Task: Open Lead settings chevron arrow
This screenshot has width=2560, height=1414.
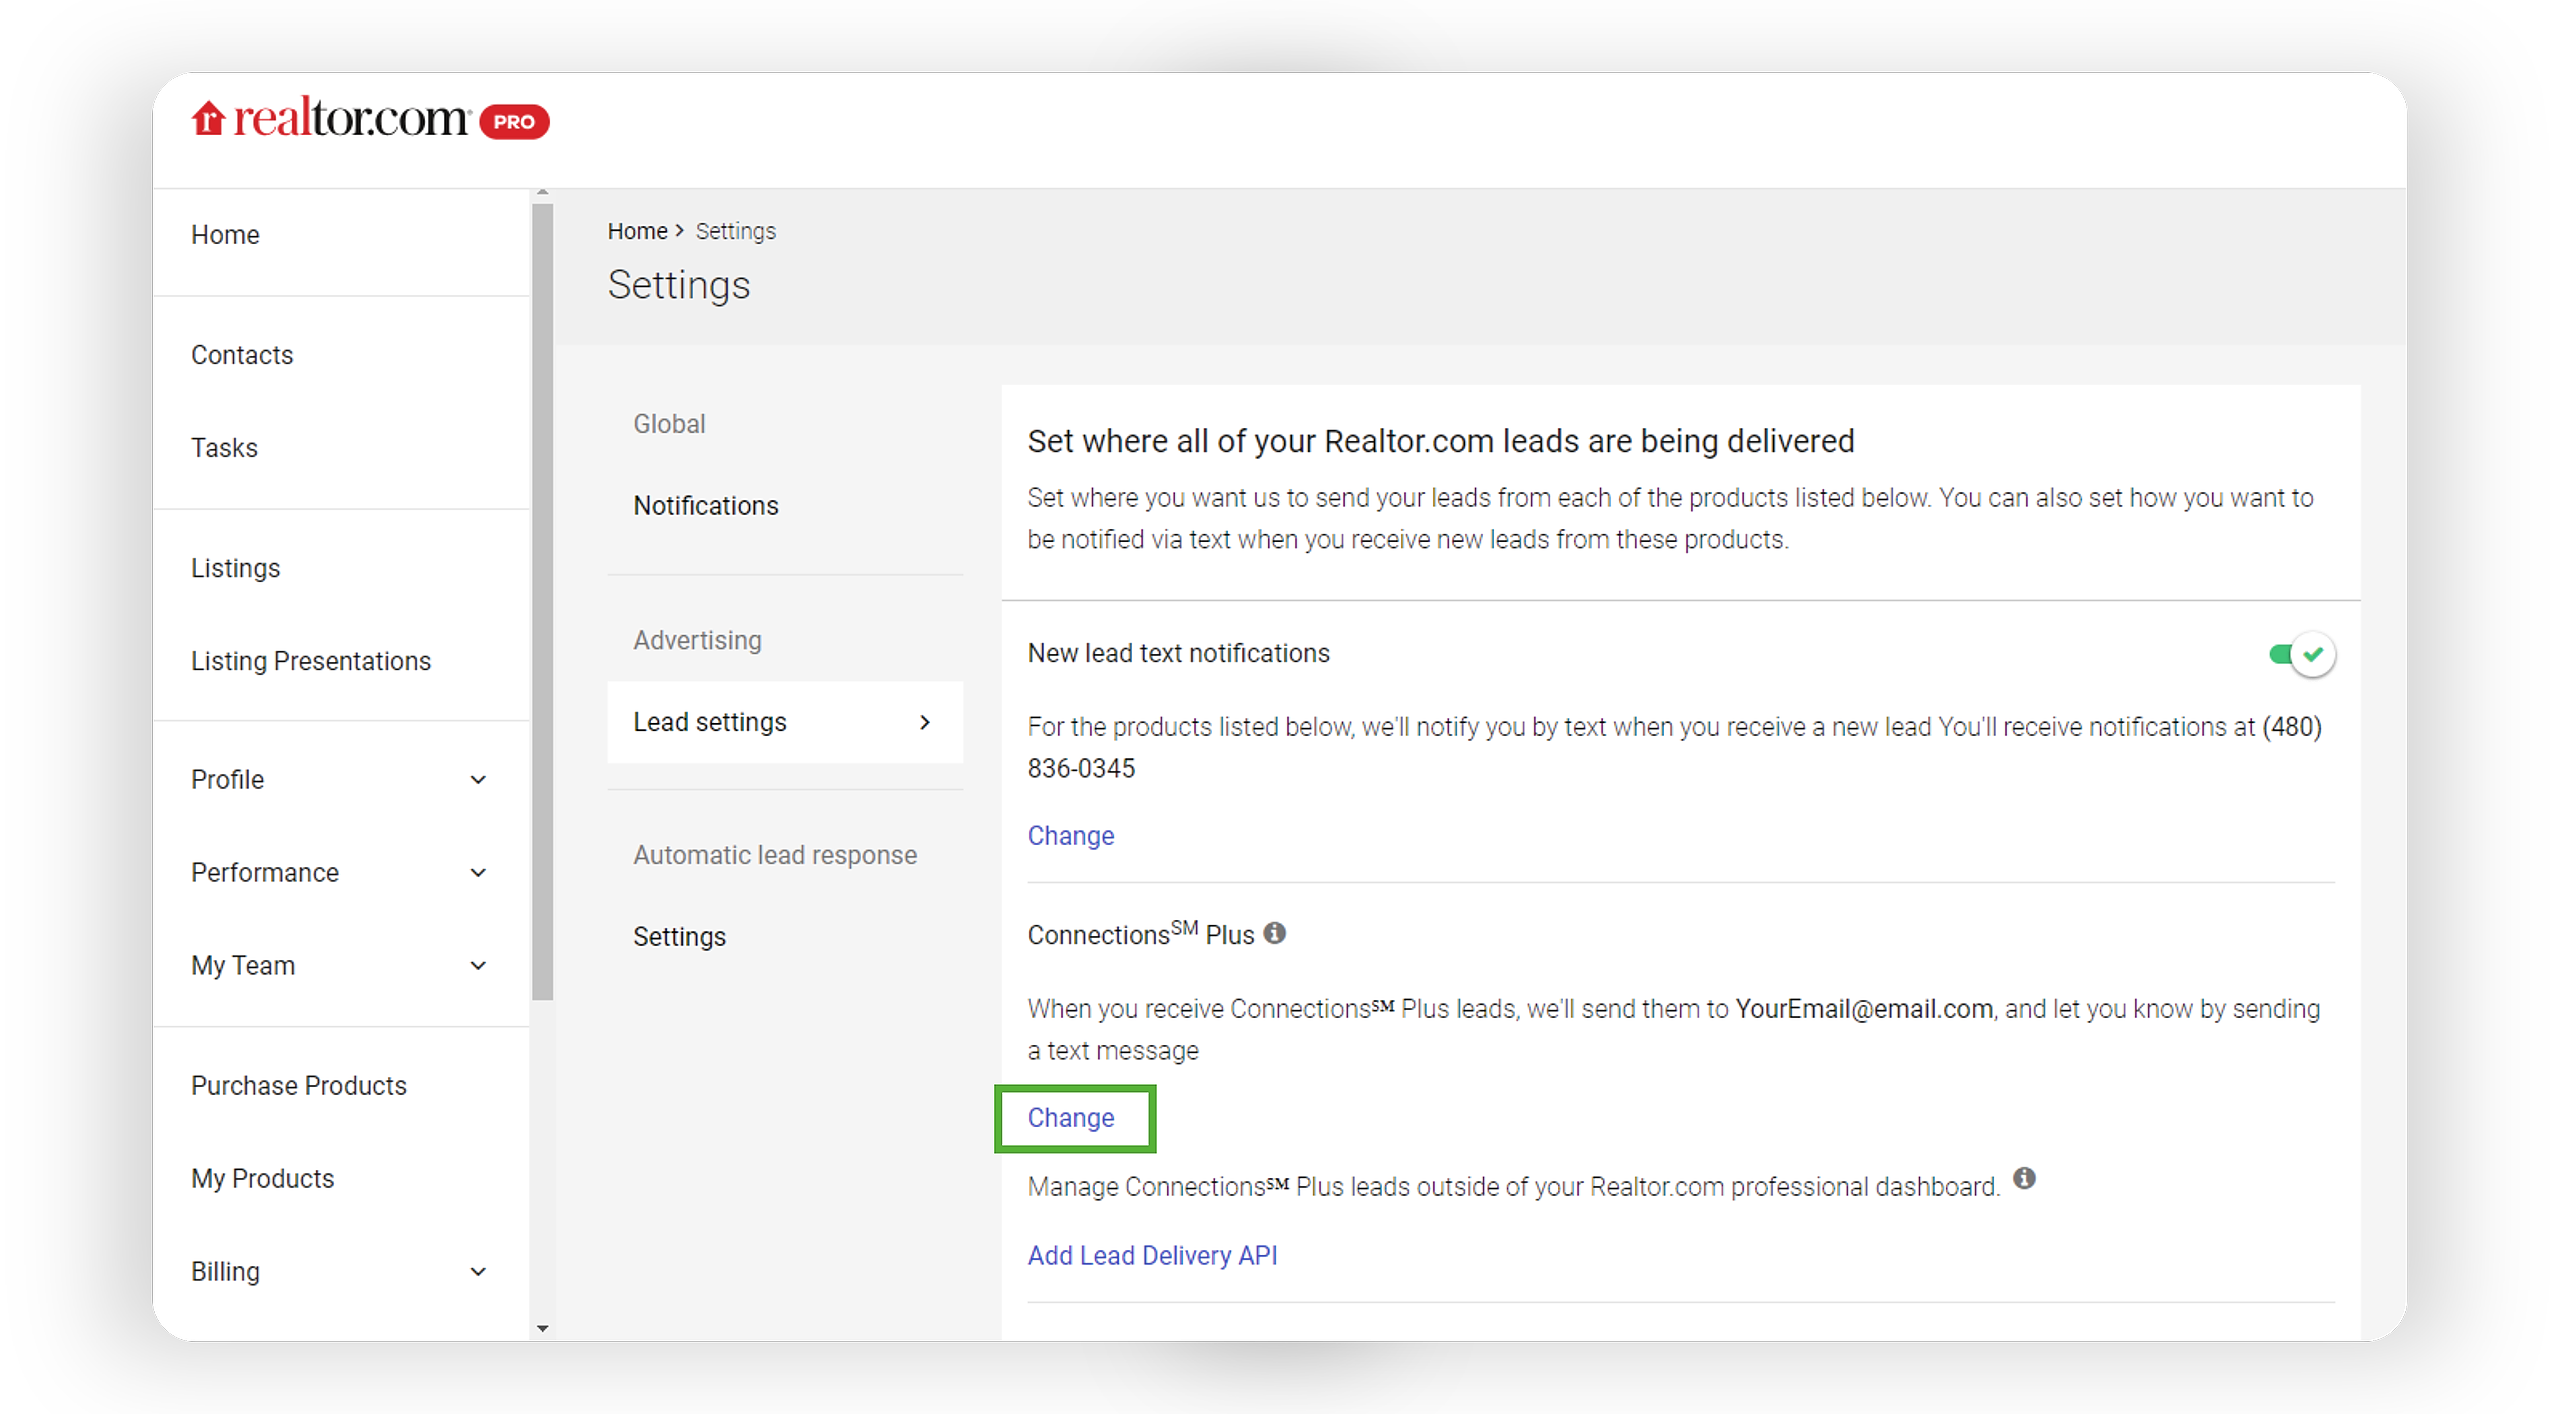Action: pyautogui.click(x=925, y=722)
